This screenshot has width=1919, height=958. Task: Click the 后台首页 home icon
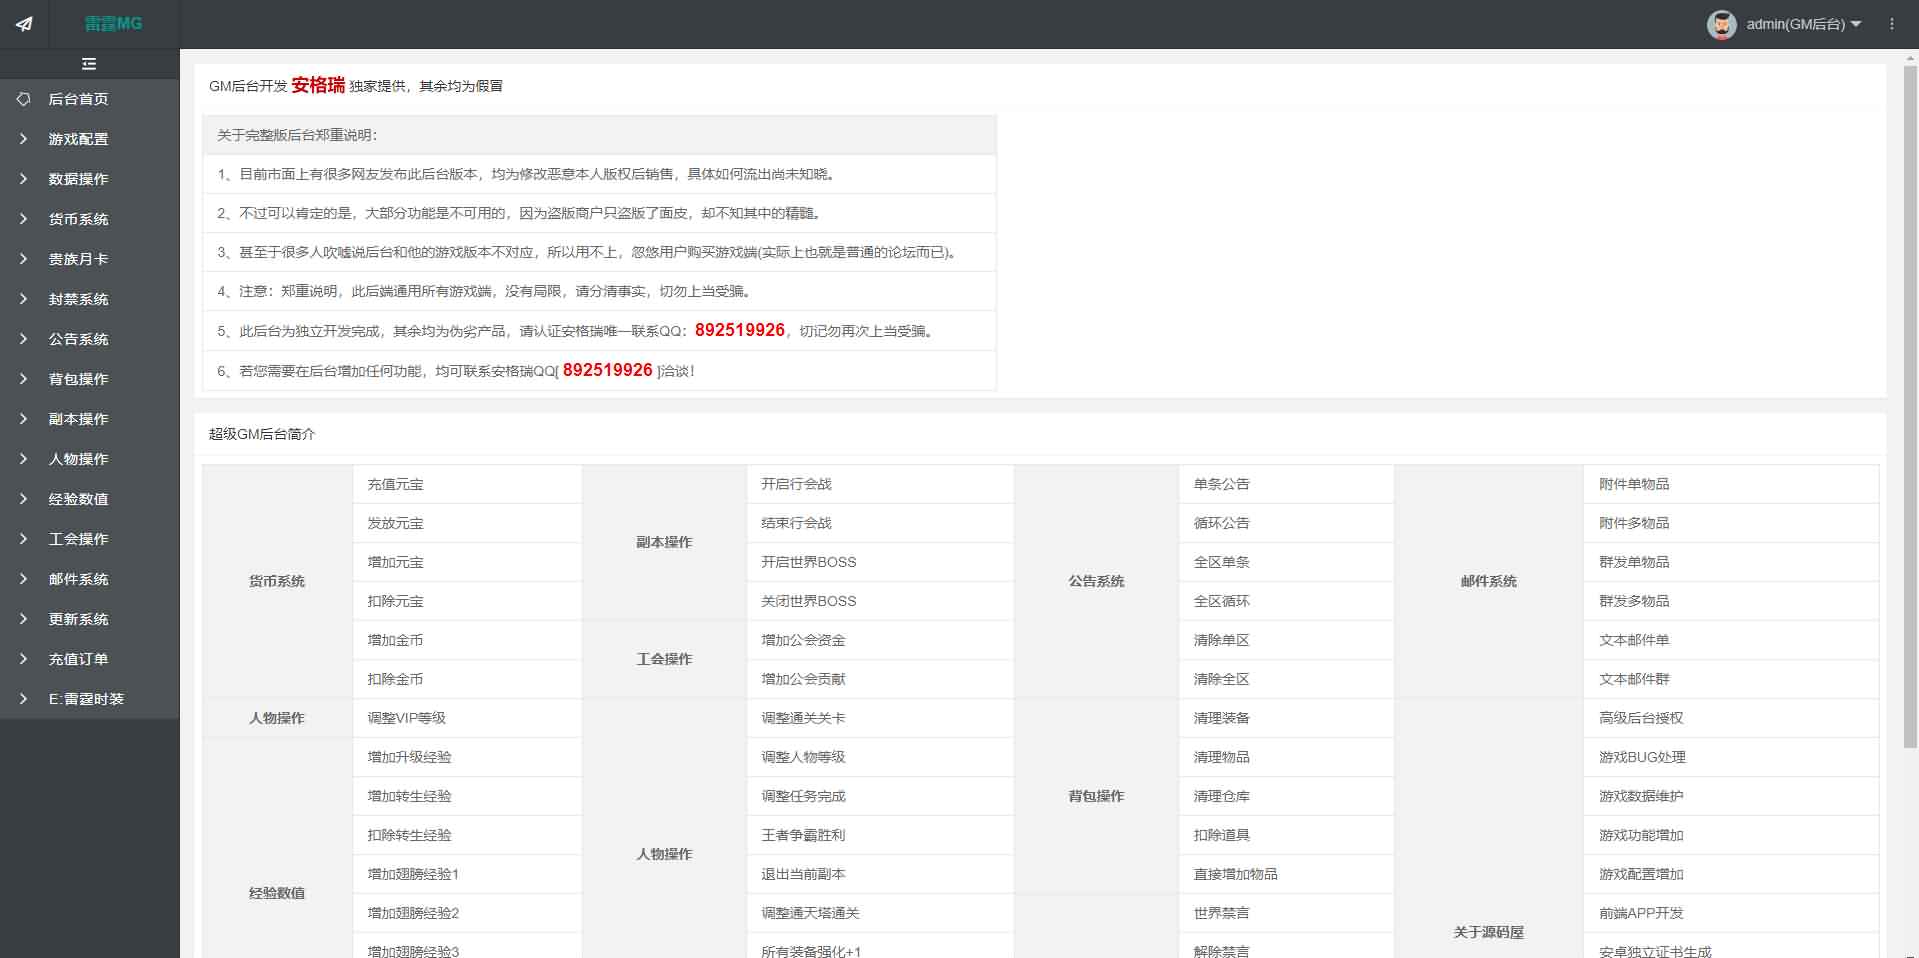(24, 99)
